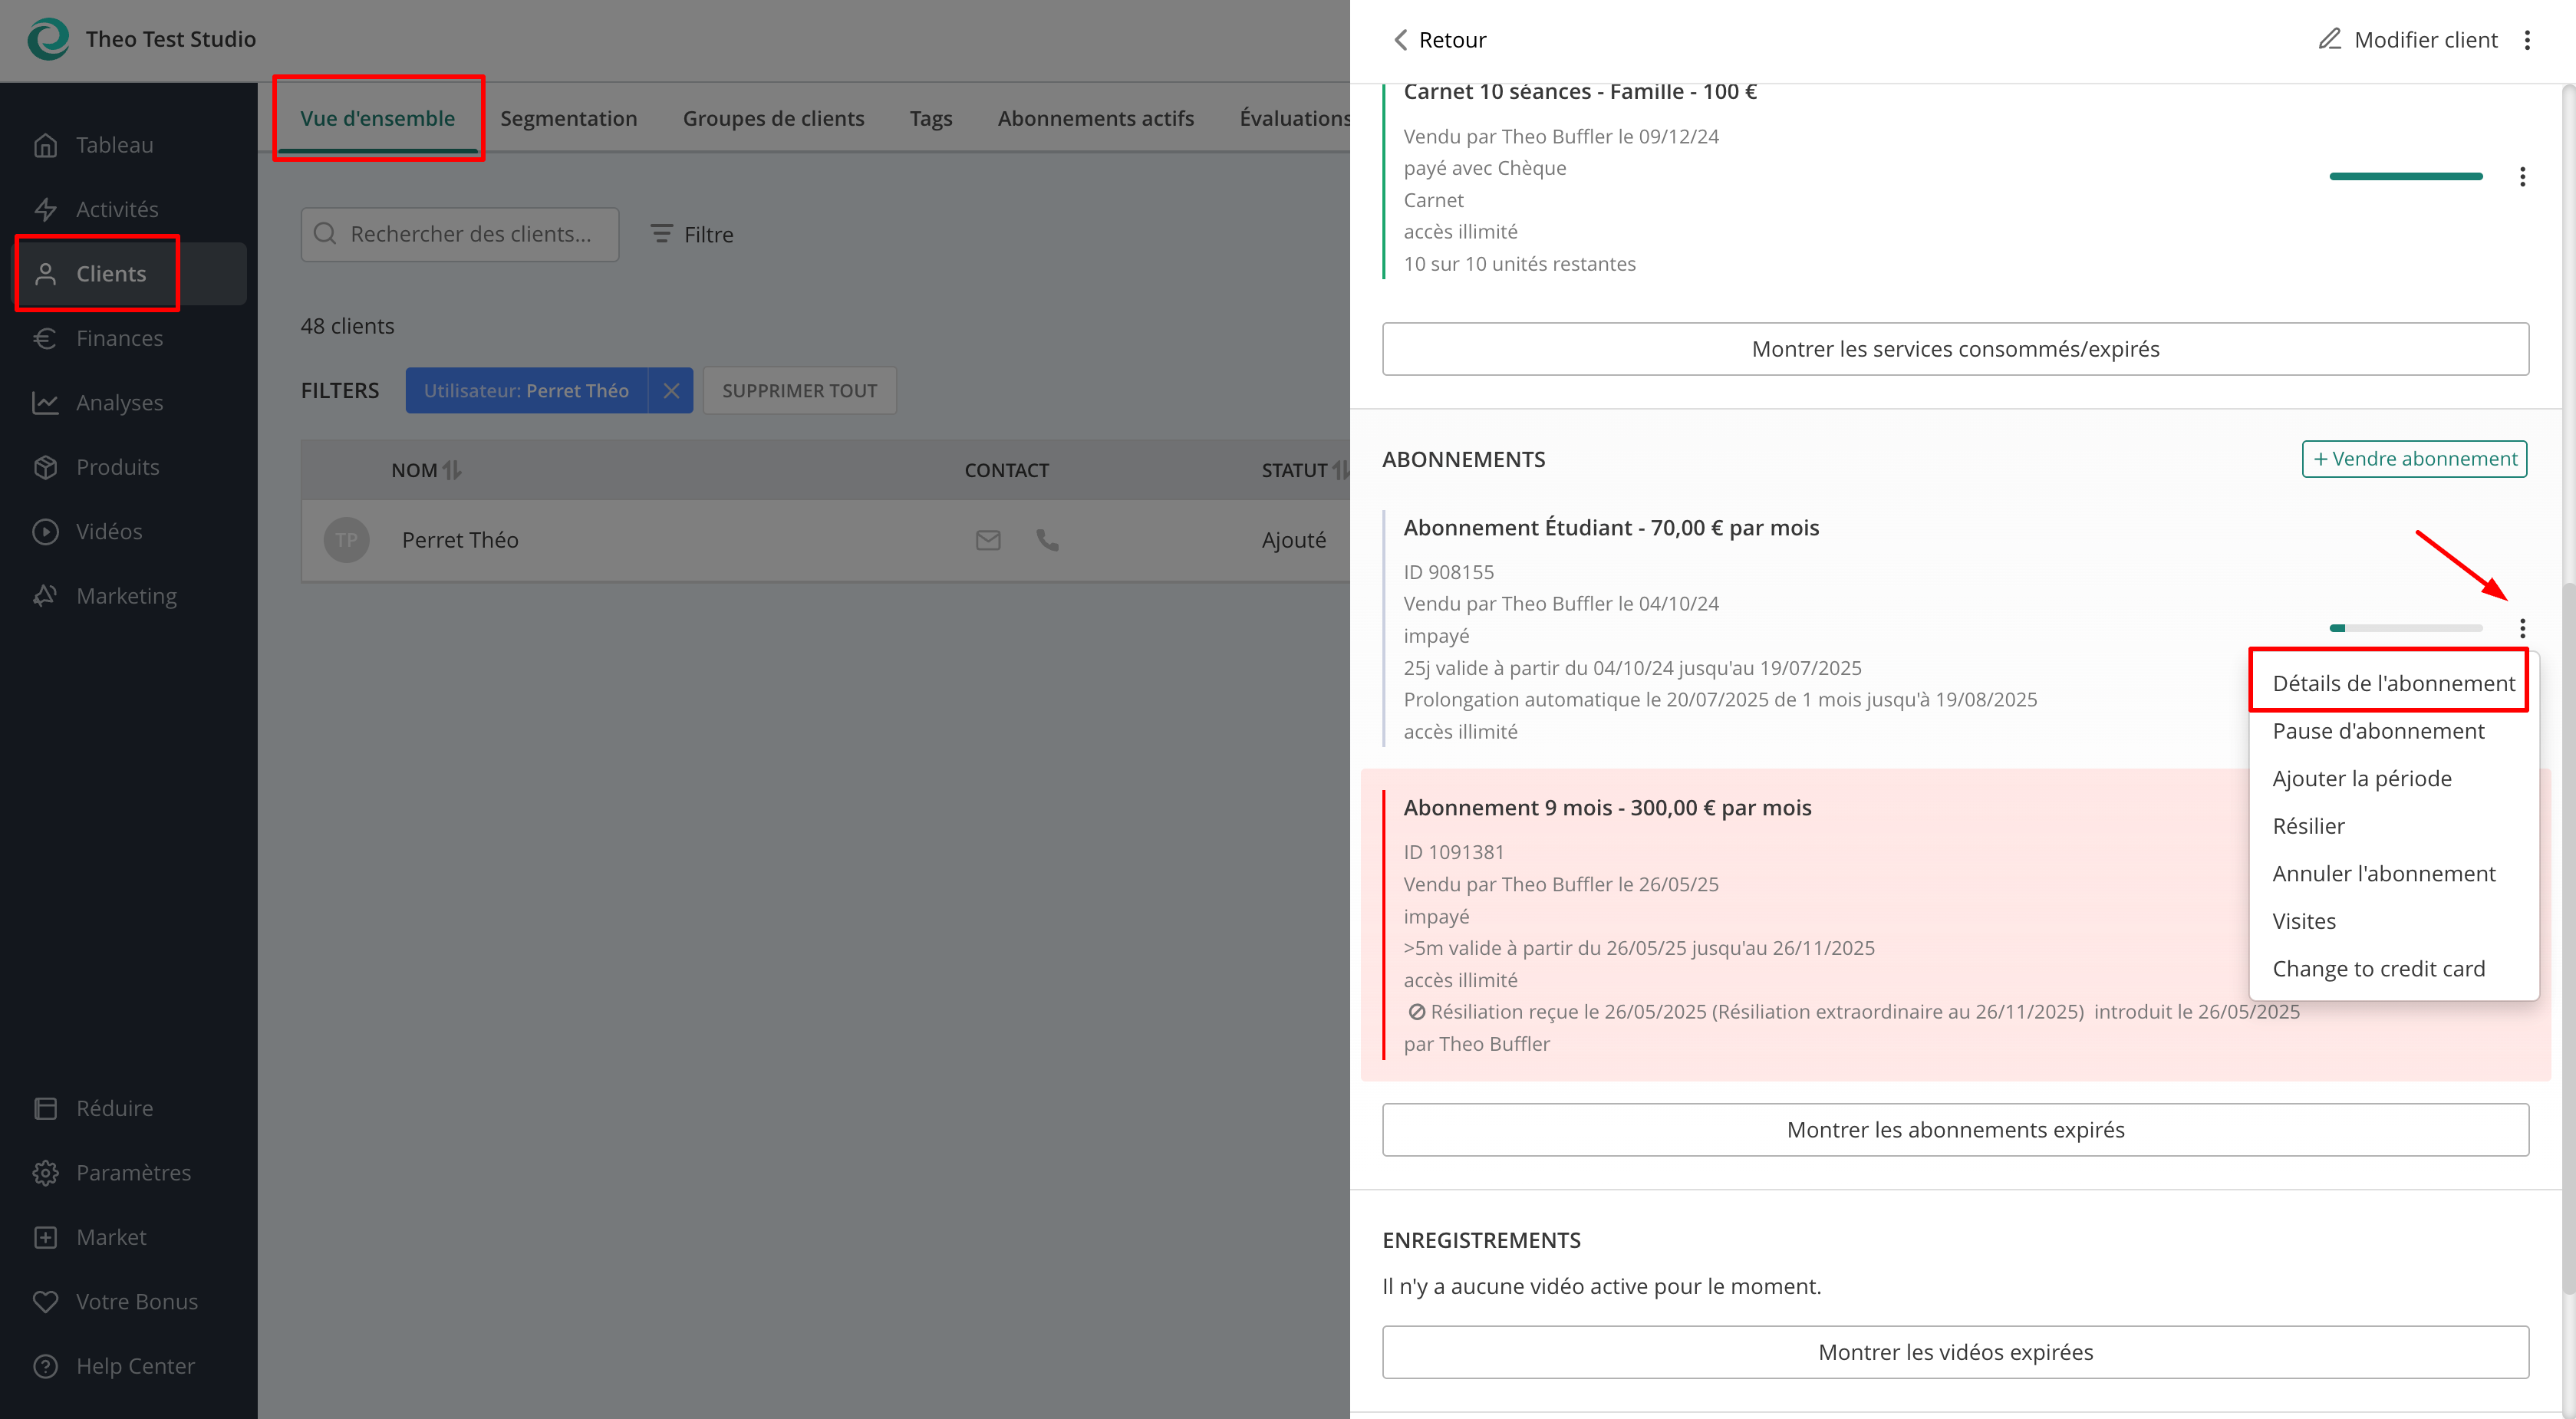
Task: Click the Retour back chevron
Action: tap(1400, 40)
